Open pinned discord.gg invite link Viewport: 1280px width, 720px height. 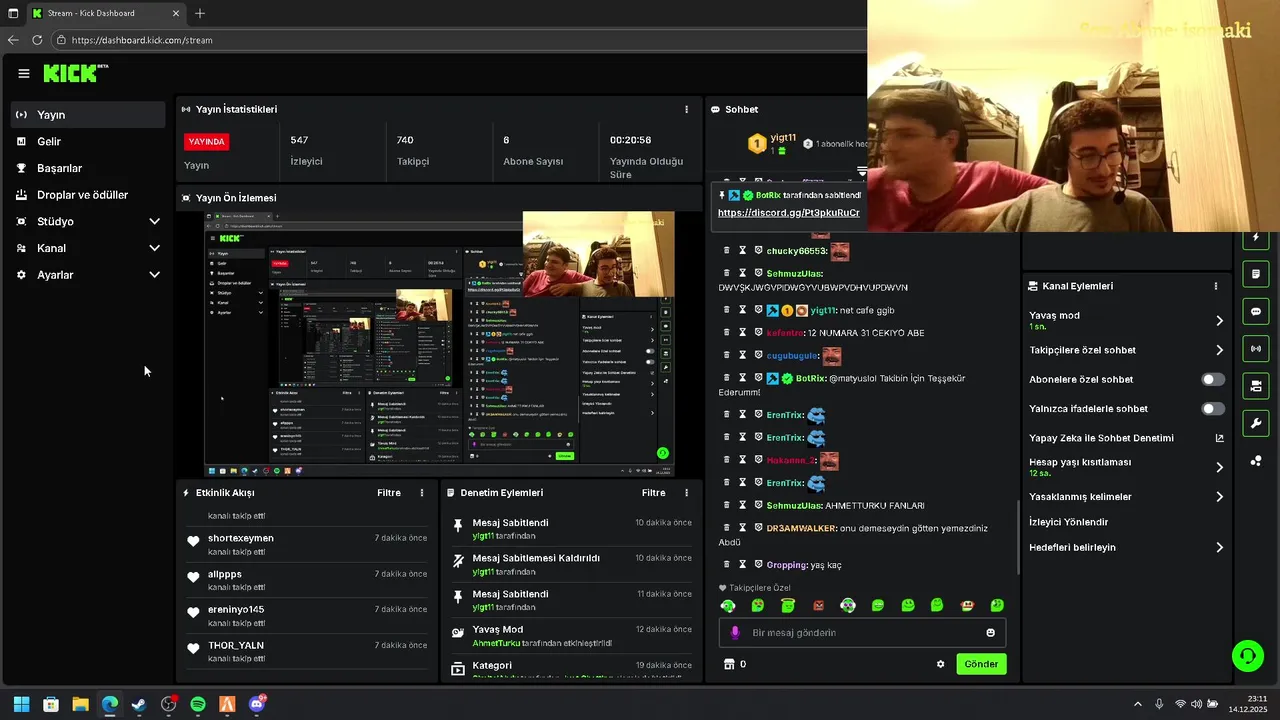(789, 213)
